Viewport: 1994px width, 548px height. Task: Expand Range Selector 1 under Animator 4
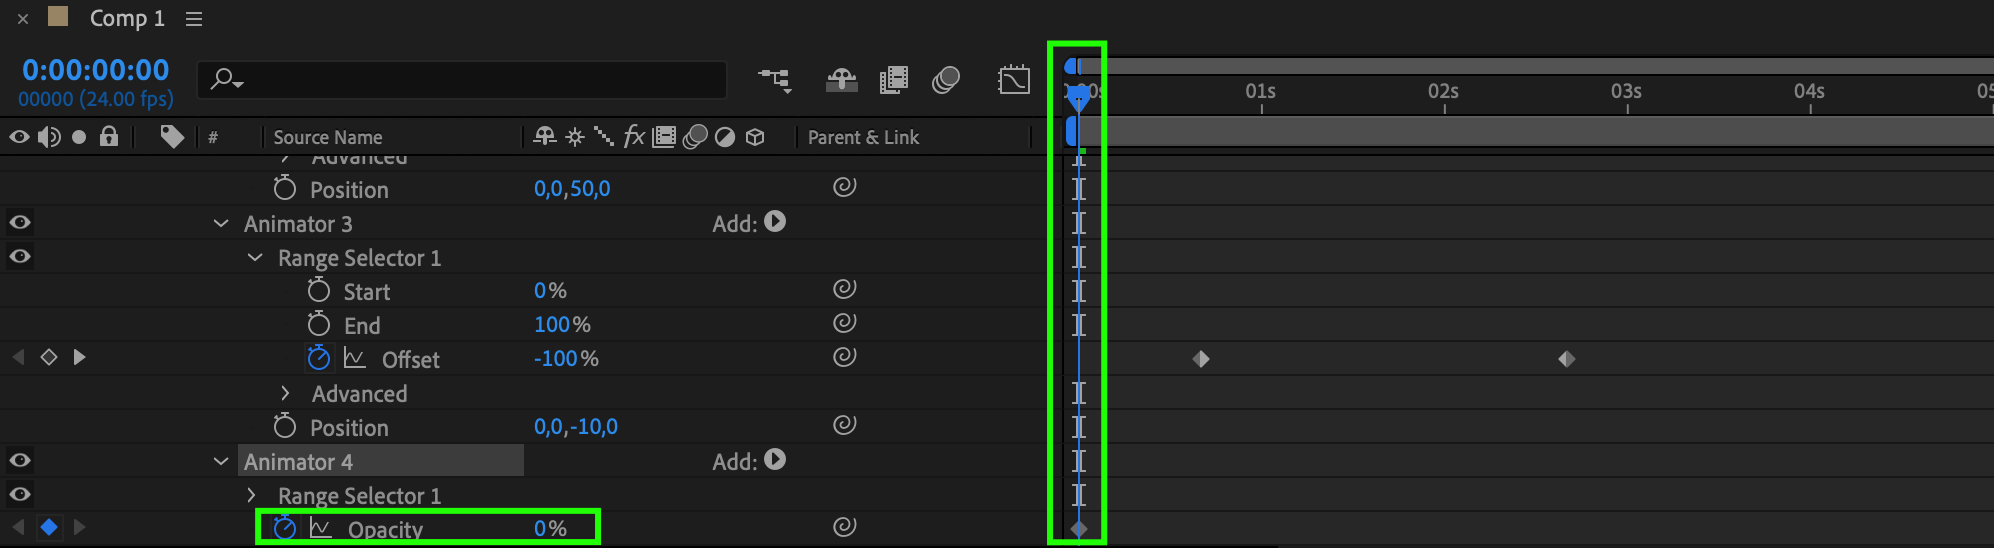252,495
